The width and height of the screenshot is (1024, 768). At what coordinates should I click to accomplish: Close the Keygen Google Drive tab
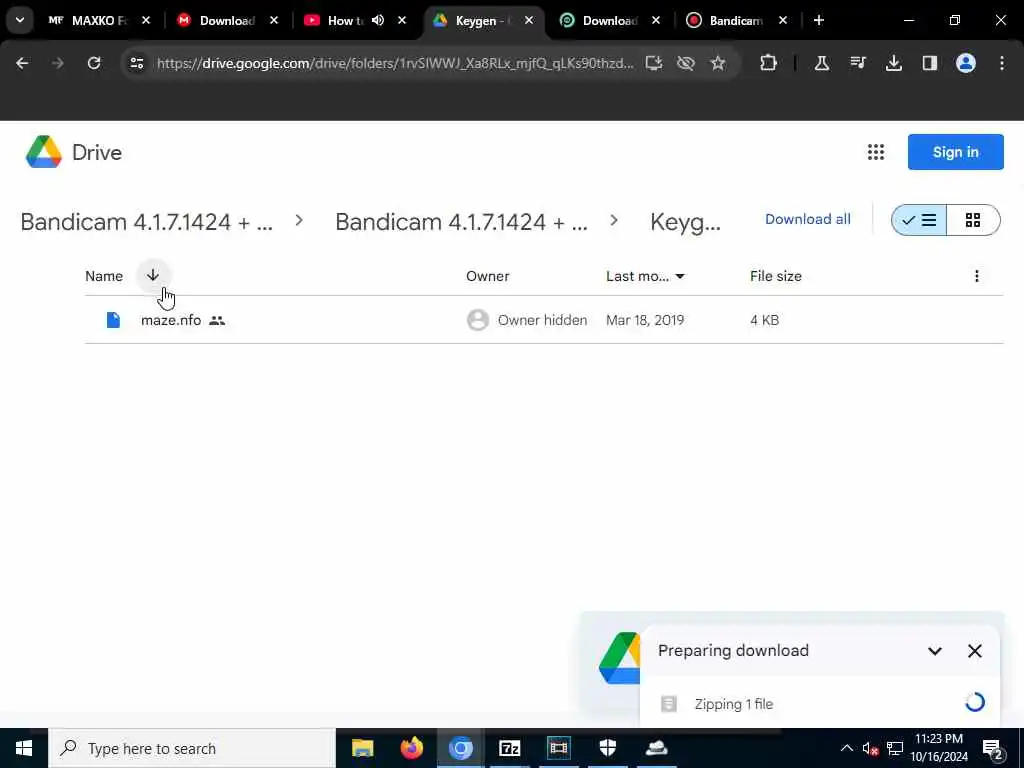point(529,20)
